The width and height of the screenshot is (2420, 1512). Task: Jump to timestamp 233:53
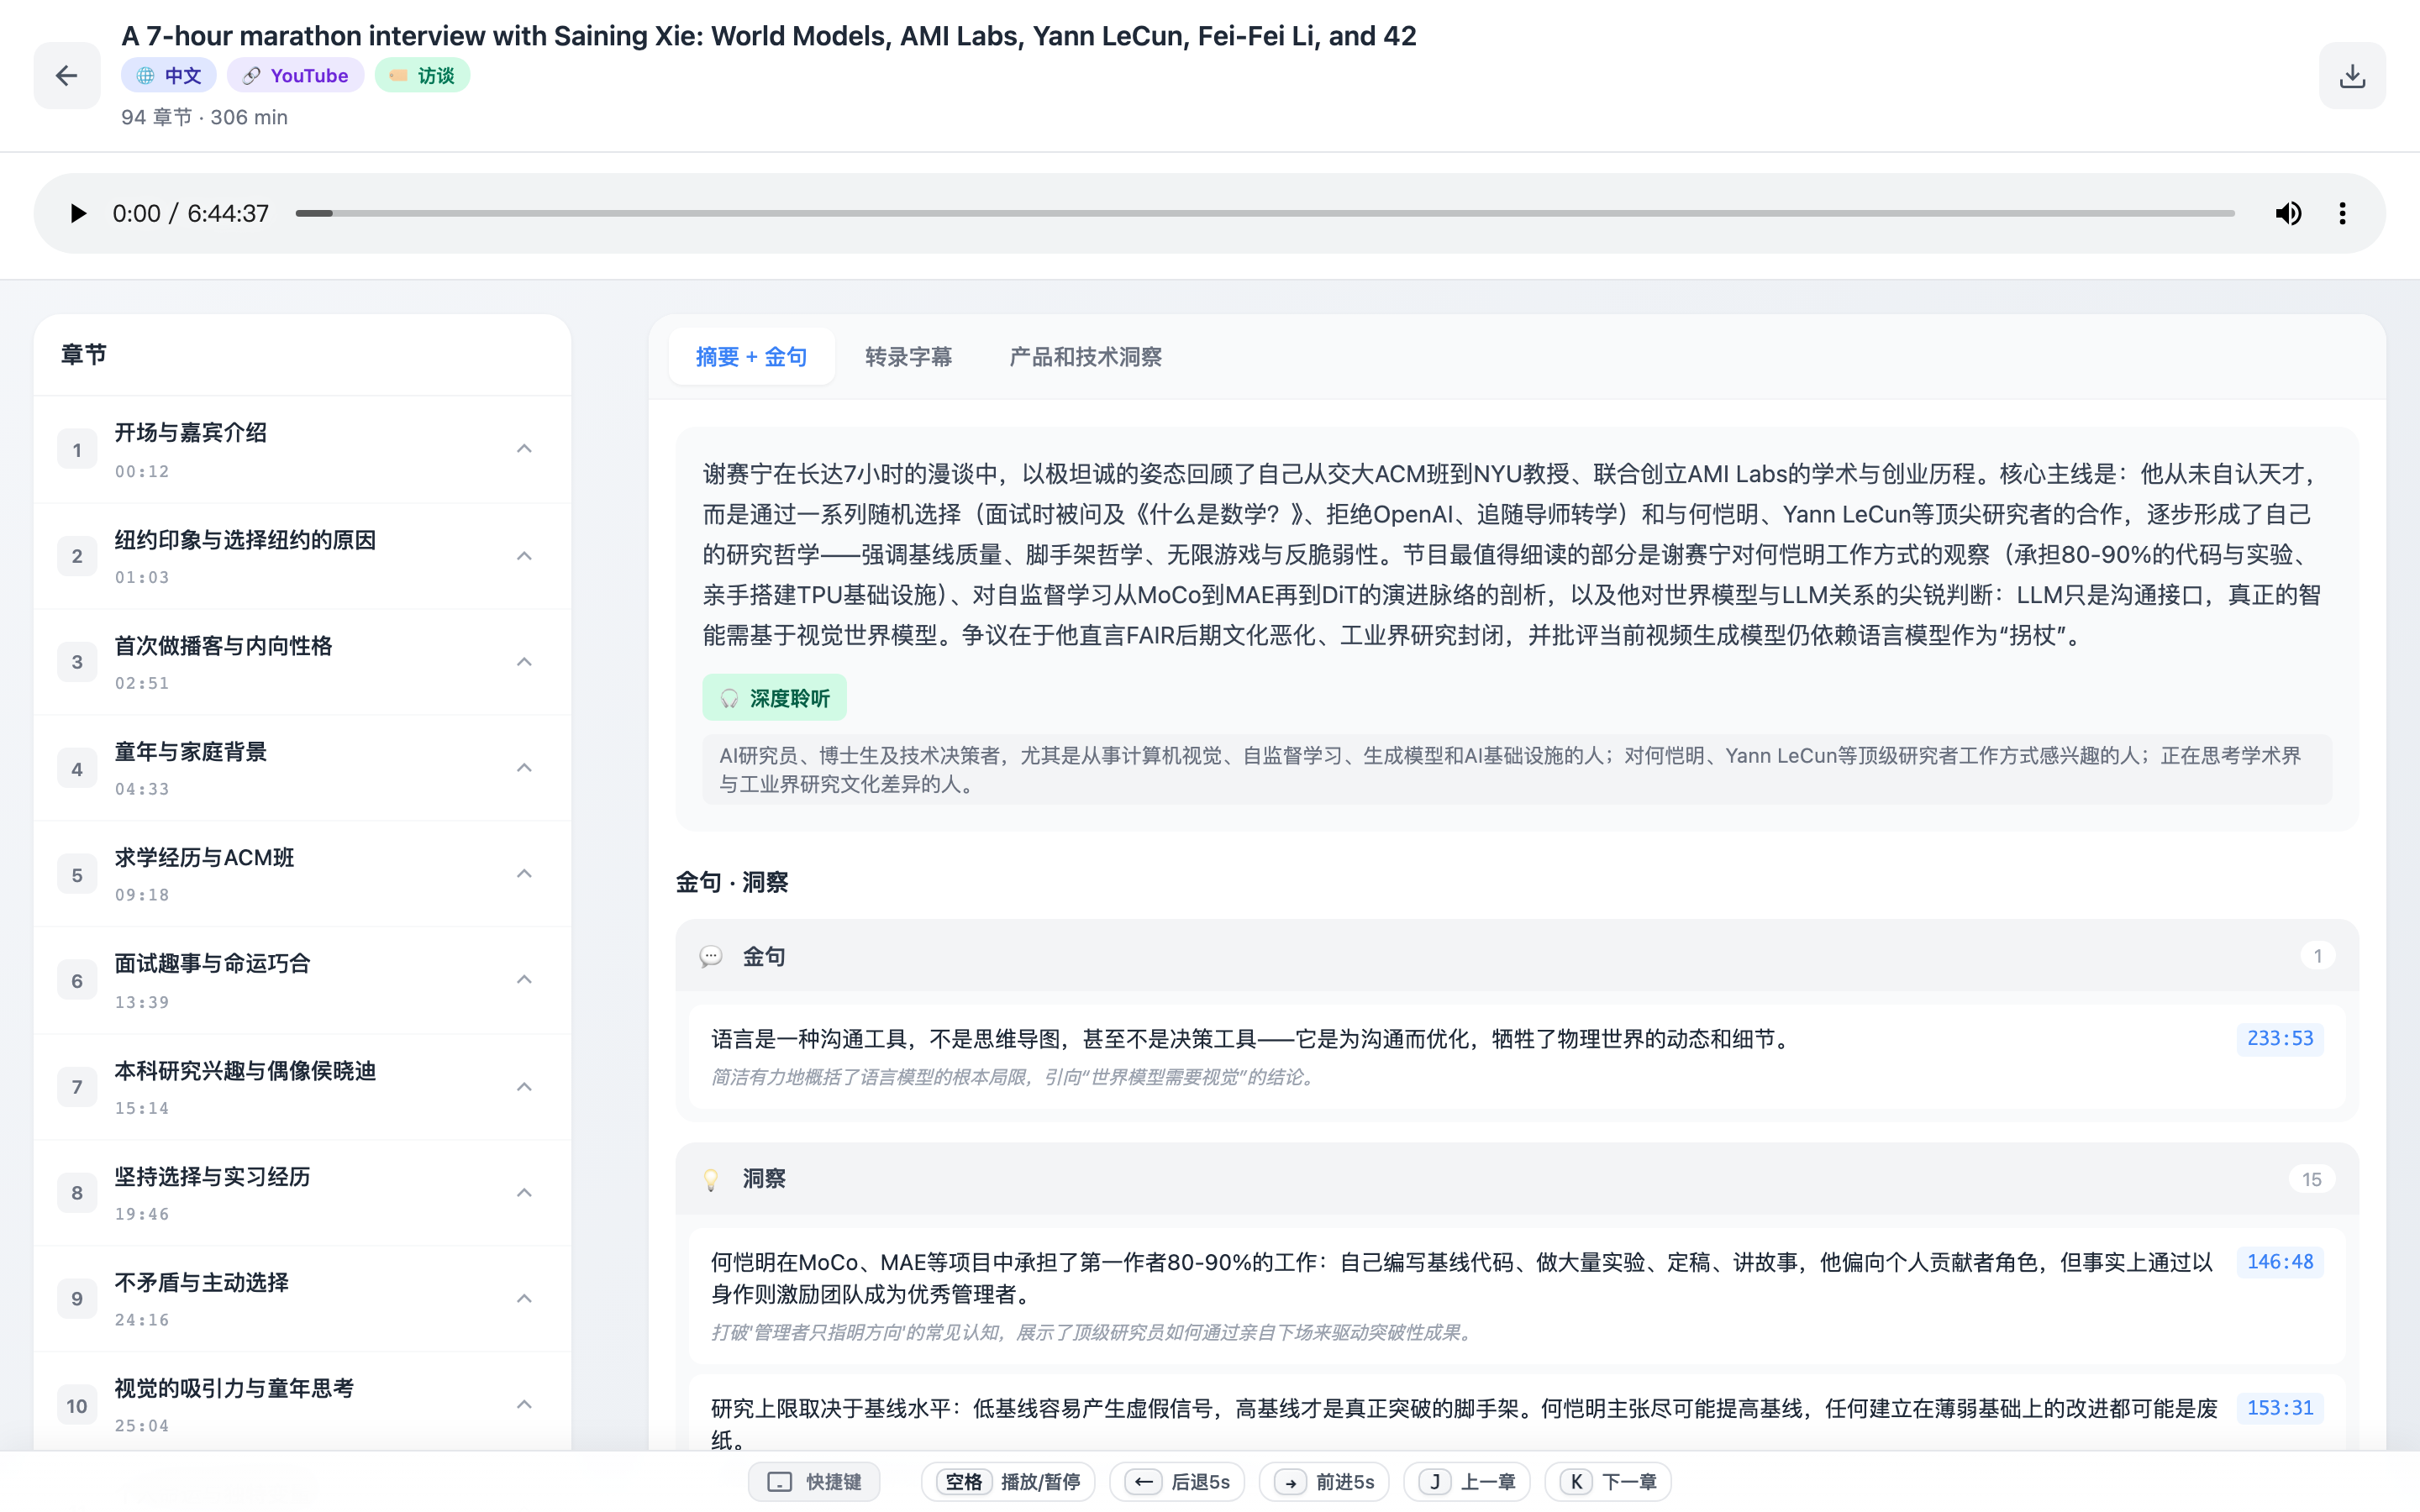point(2280,1039)
